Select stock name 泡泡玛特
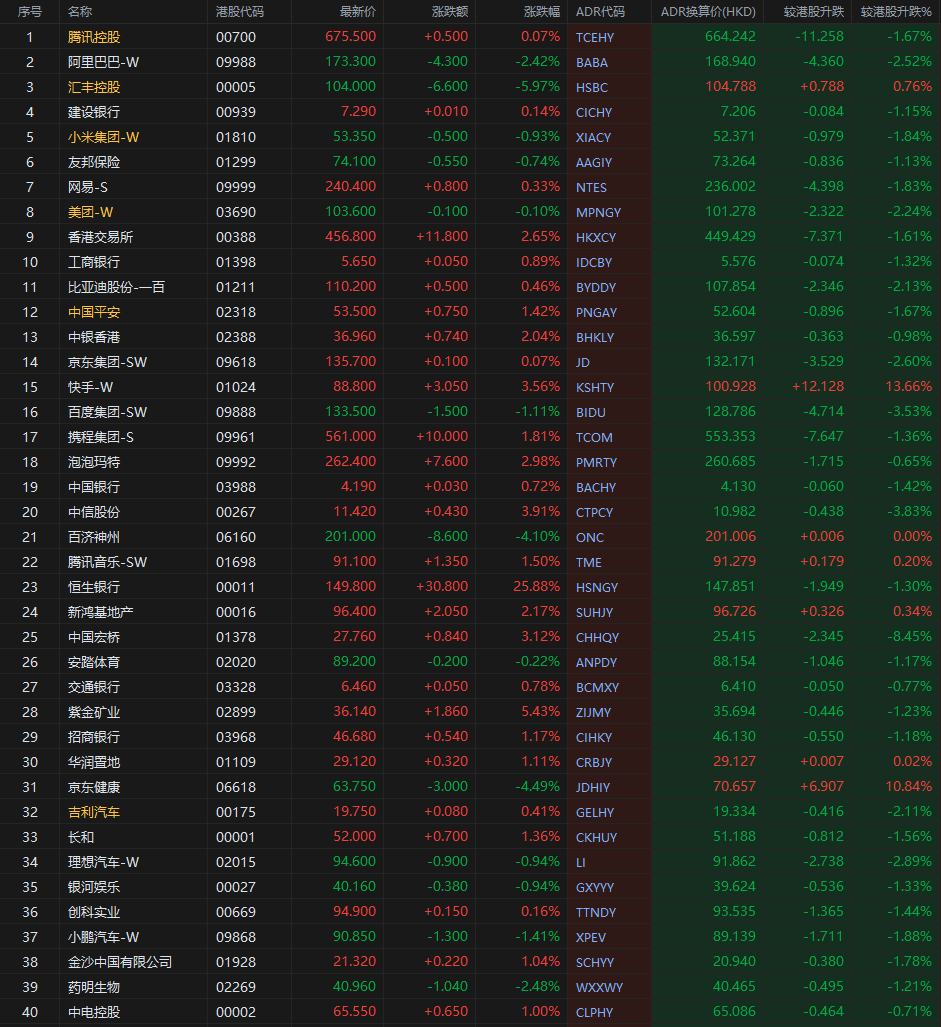This screenshot has width=941, height=1027. pyautogui.click(x=94, y=462)
